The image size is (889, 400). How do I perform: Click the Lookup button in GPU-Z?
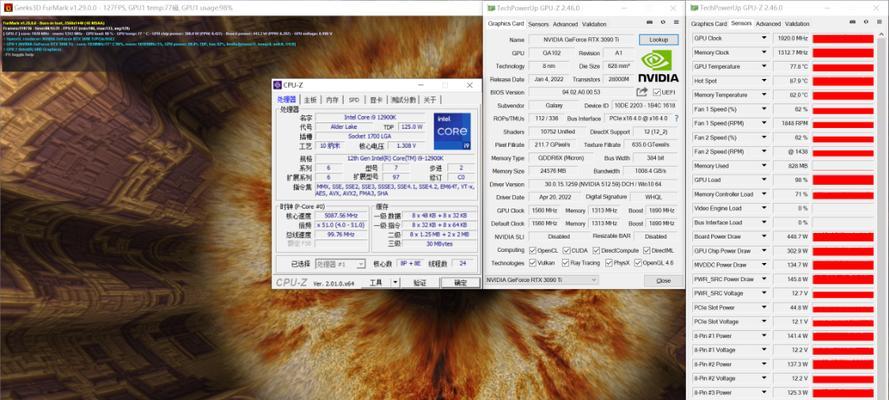point(658,40)
